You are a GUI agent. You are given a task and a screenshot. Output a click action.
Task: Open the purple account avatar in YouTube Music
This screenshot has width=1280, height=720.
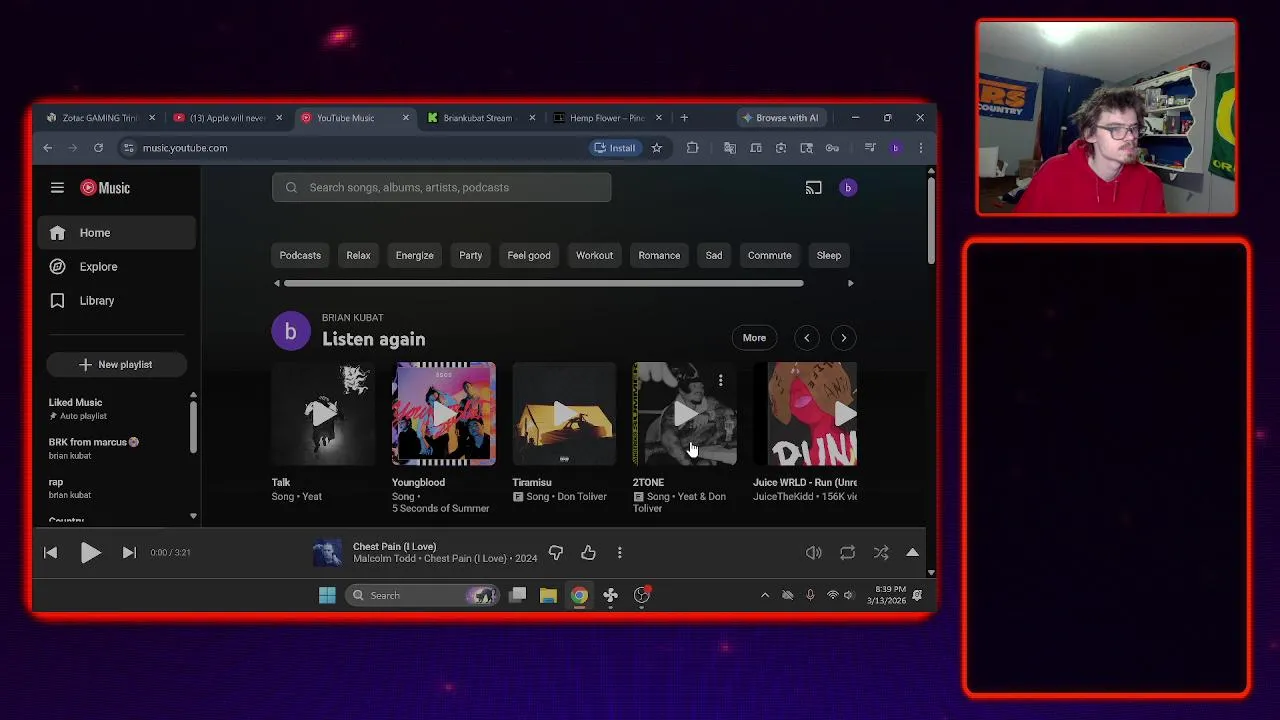(x=848, y=187)
